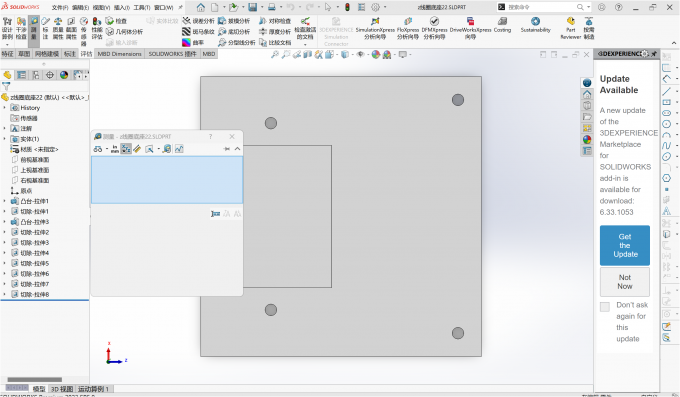The image size is (680, 397).
Task: Open the Sustainability tool
Action: pyautogui.click(x=536, y=25)
